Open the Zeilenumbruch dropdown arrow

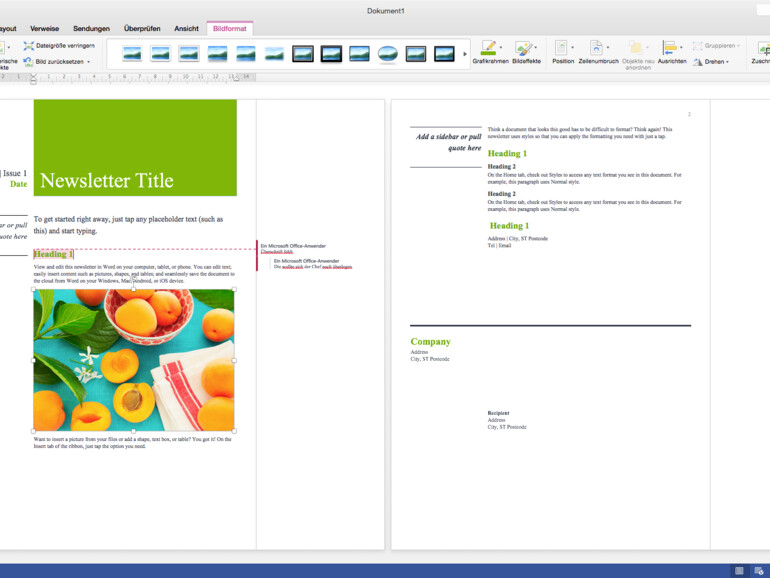click(x=607, y=48)
